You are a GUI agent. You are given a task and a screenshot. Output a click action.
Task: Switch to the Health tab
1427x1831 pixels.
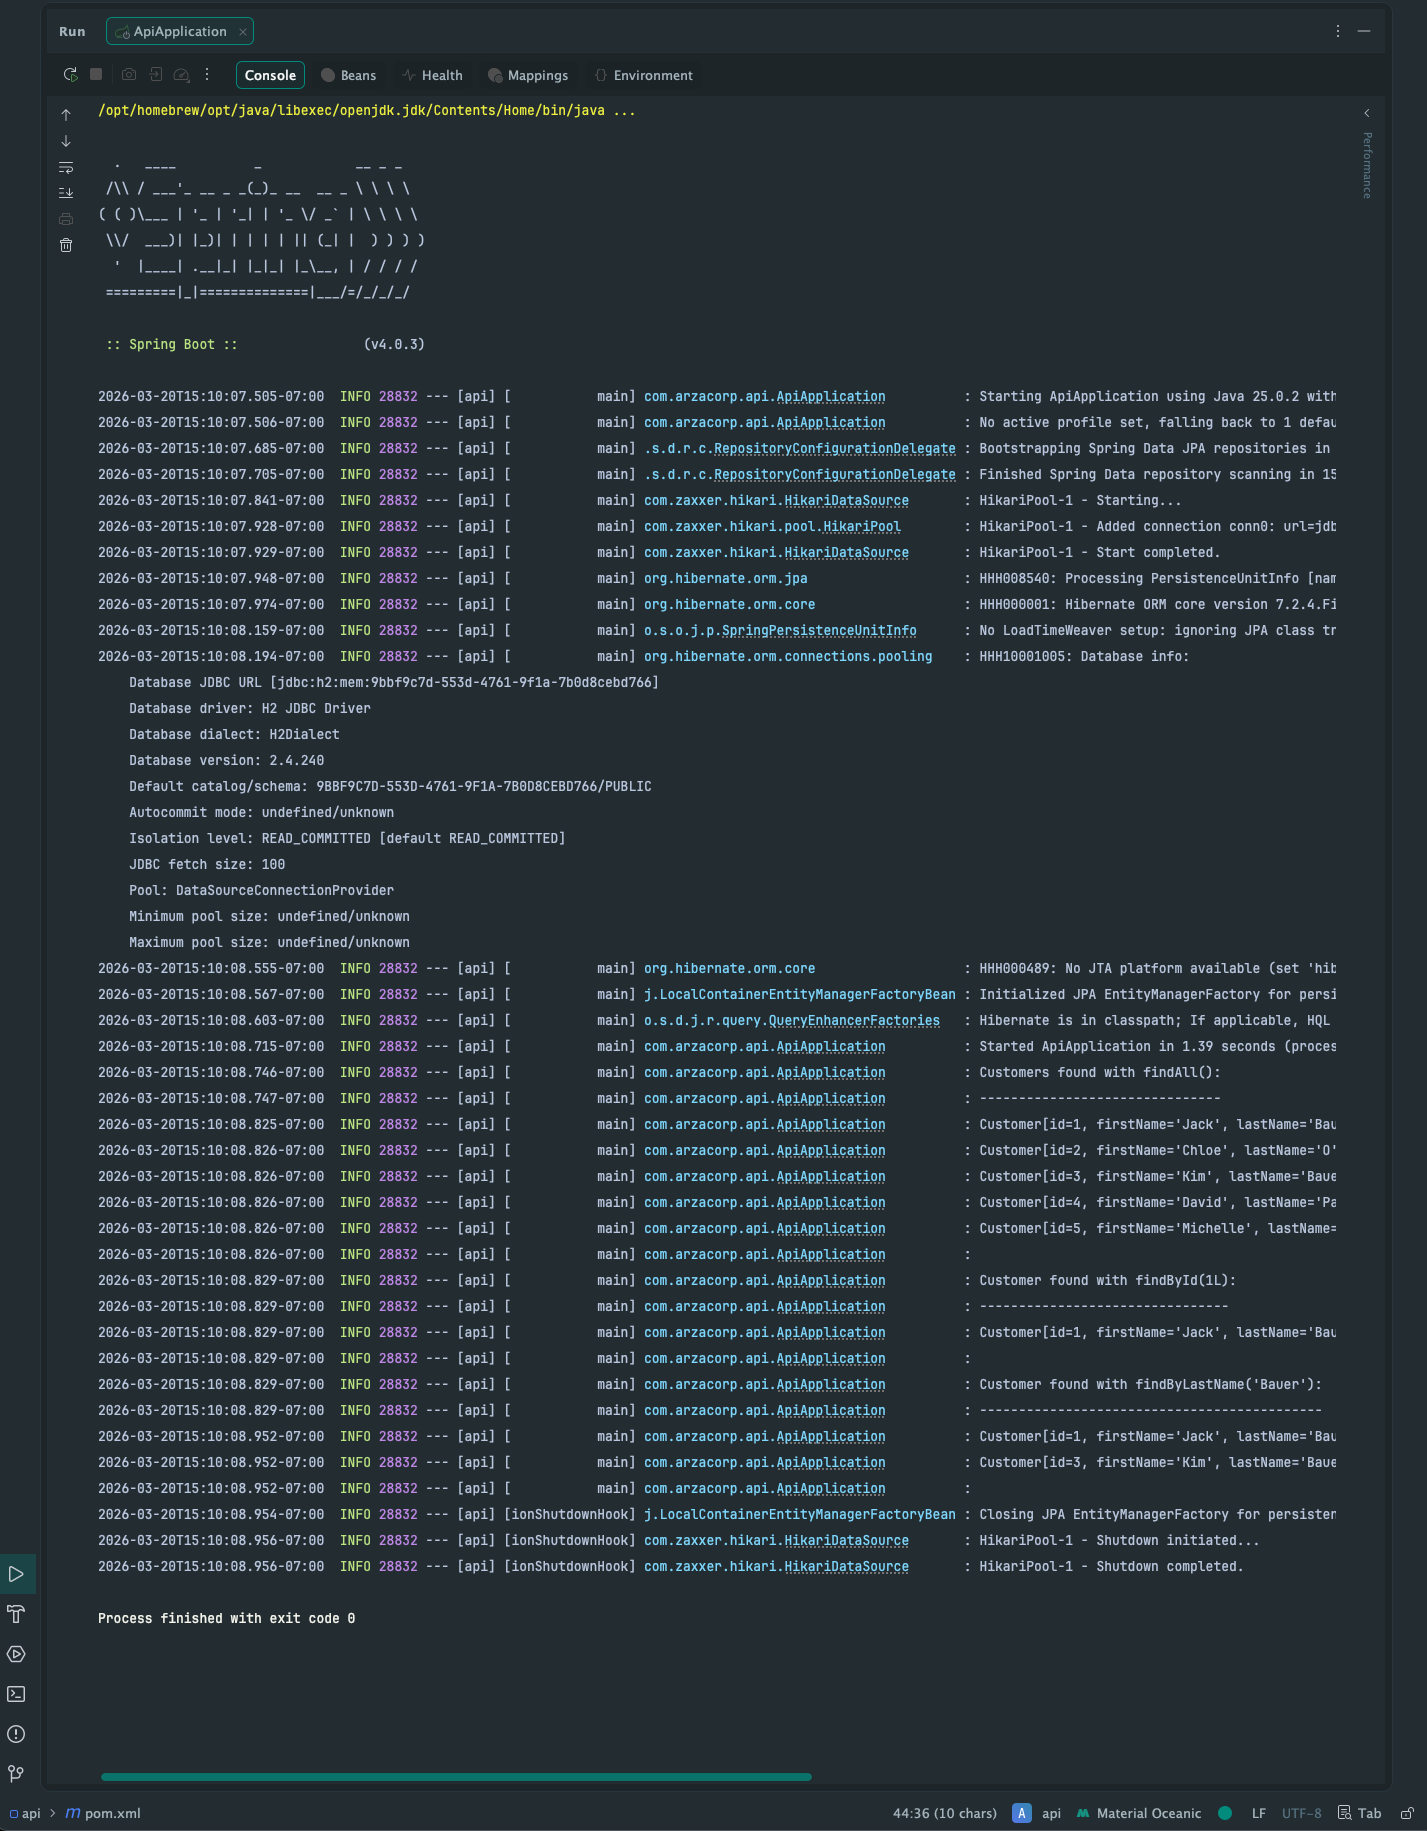[x=432, y=75]
